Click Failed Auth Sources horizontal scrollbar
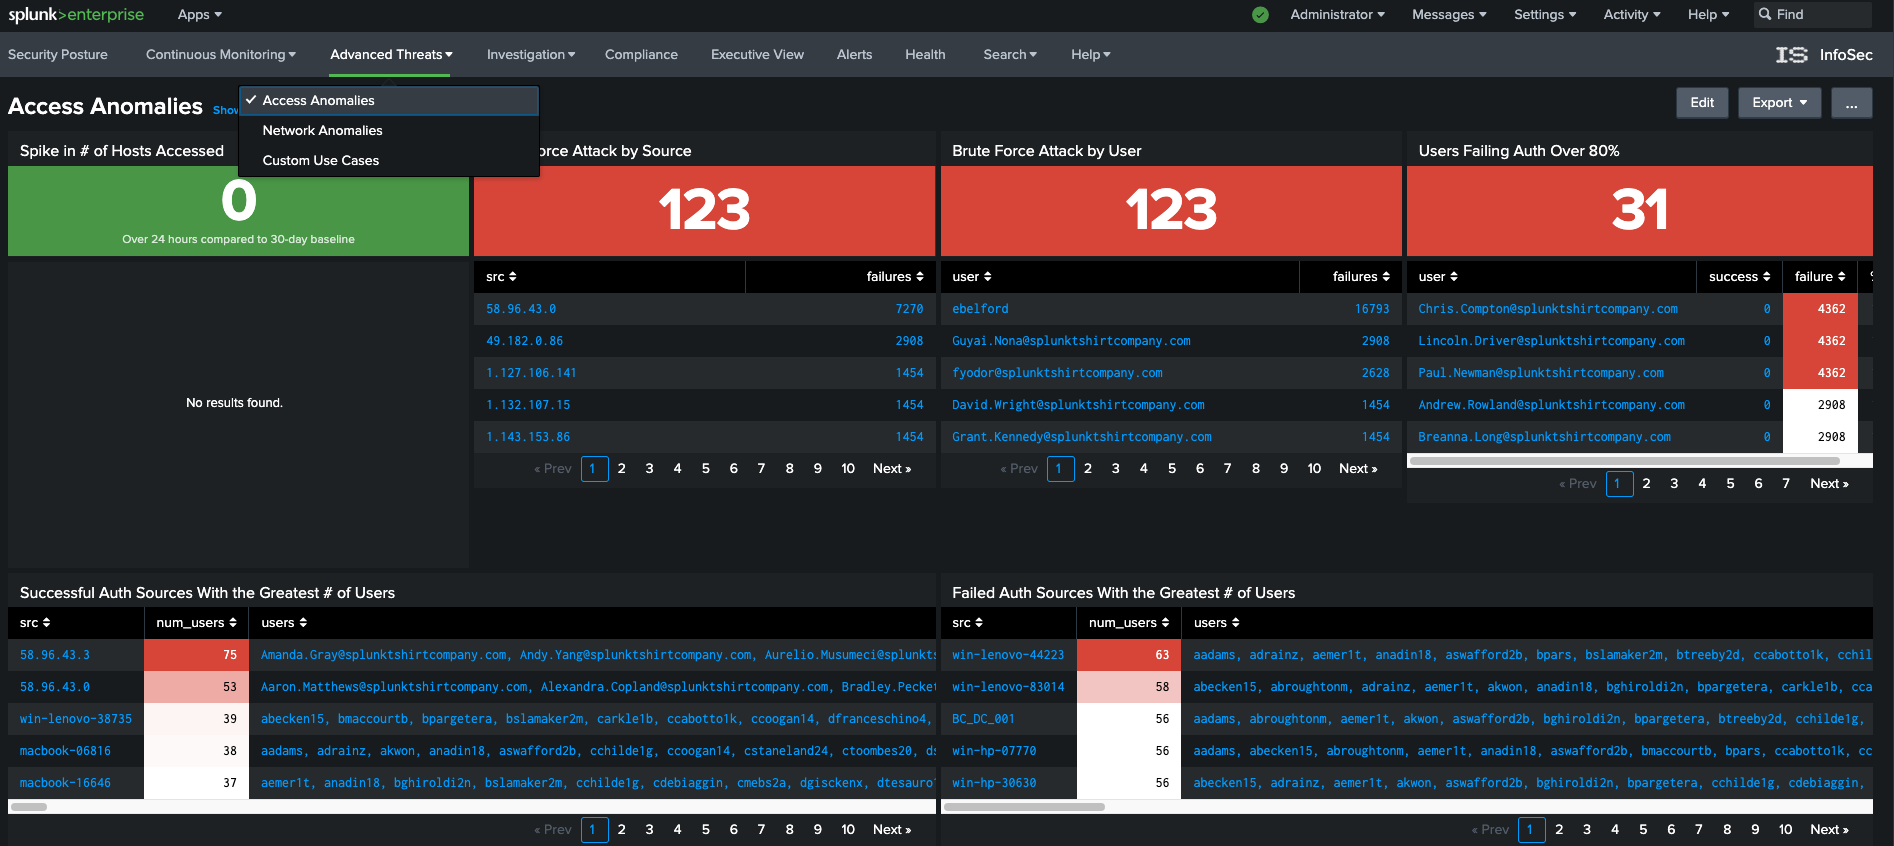 tap(1024, 807)
